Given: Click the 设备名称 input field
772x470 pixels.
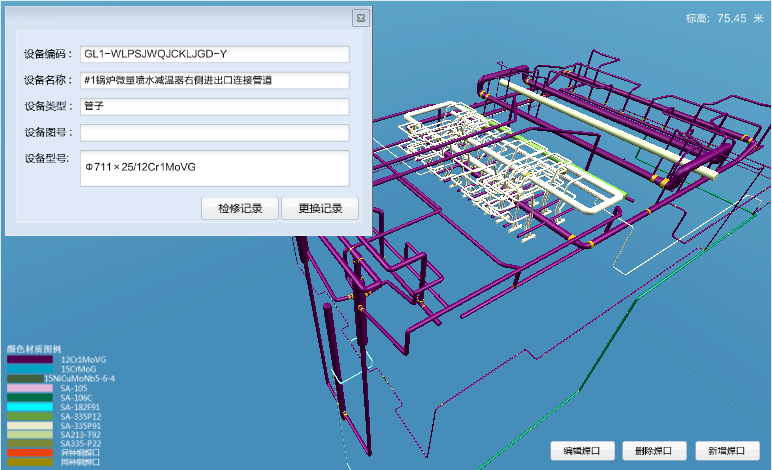Looking at the screenshot, I should click(x=215, y=80).
